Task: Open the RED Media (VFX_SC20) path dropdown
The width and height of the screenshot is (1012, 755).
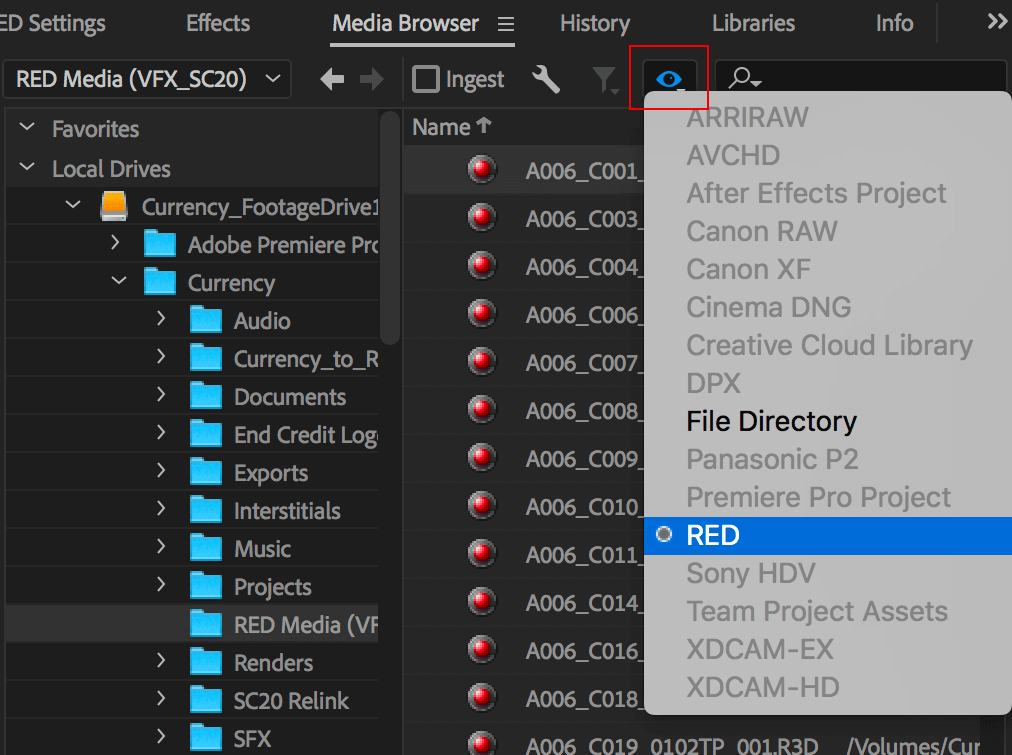Action: [x=148, y=79]
